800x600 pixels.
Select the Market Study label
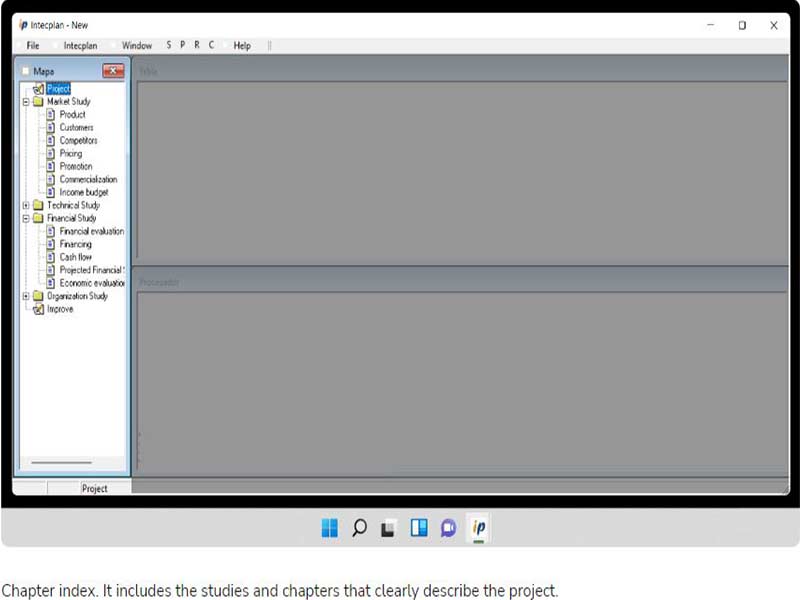(69, 102)
